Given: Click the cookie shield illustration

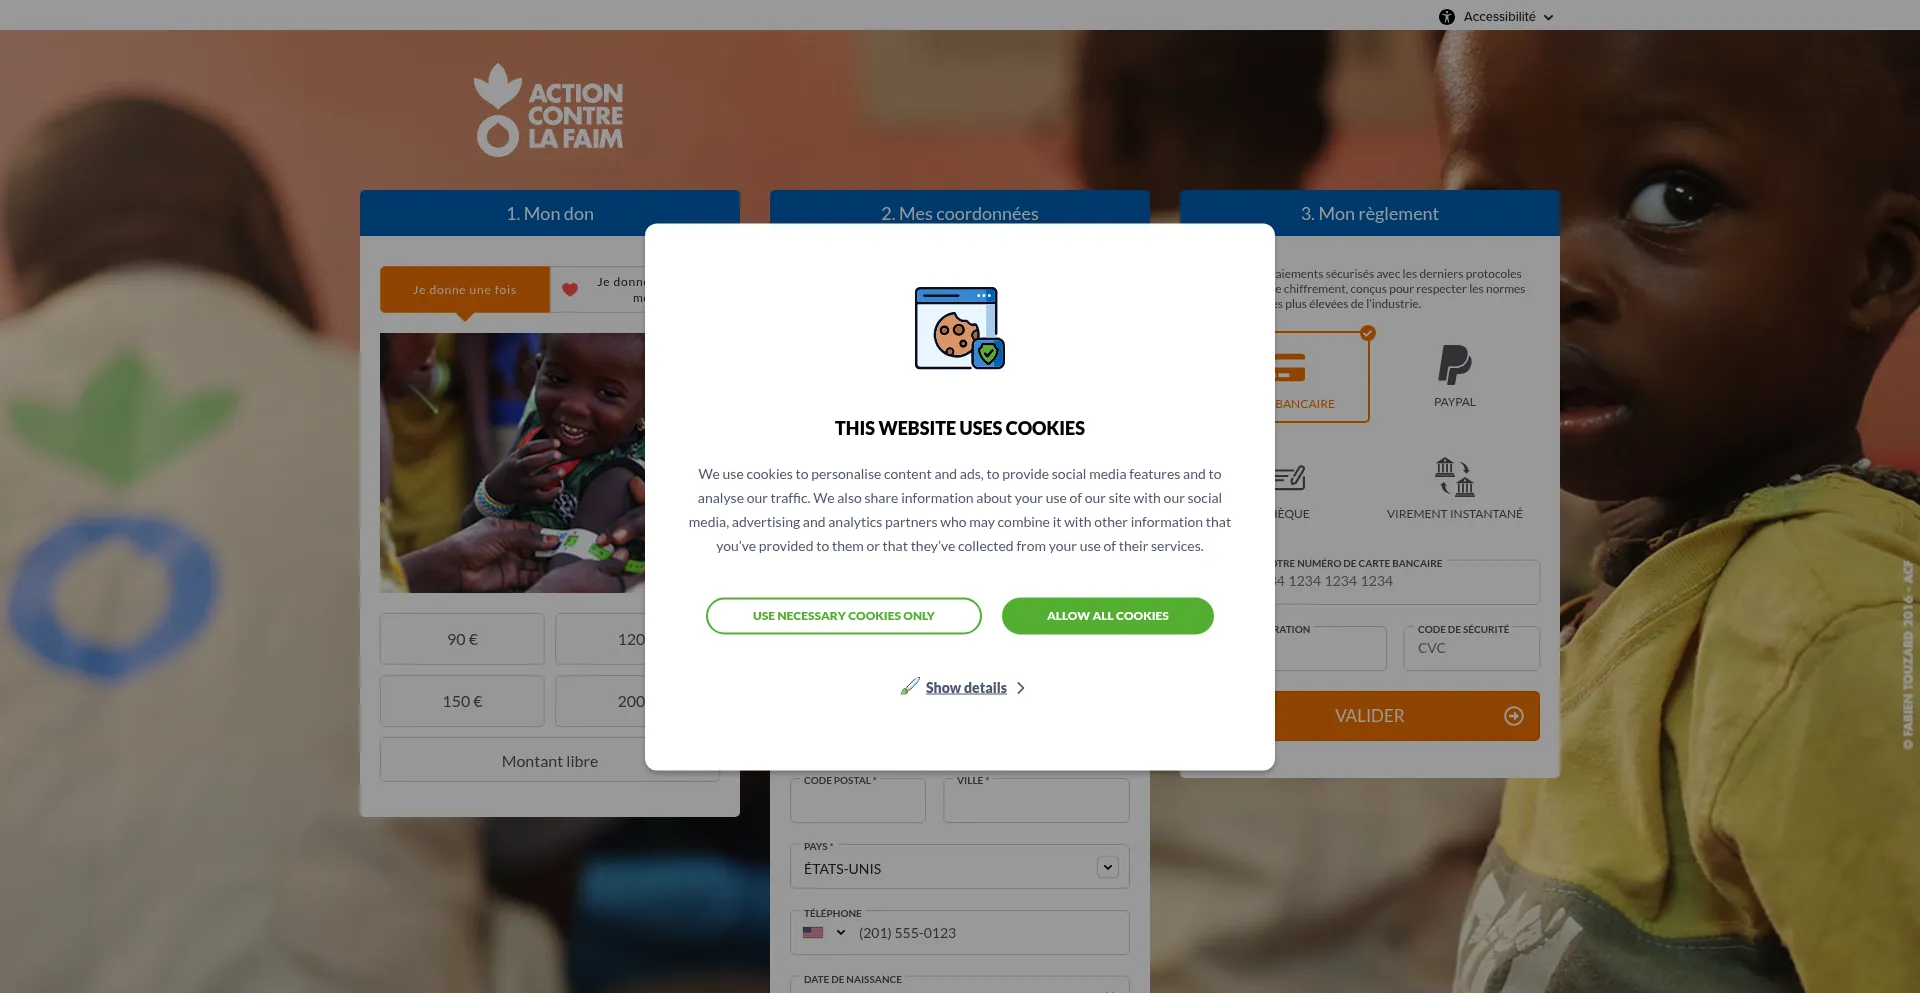Looking at the screenshot, I should pyautogui.click(x=959, y=328).
